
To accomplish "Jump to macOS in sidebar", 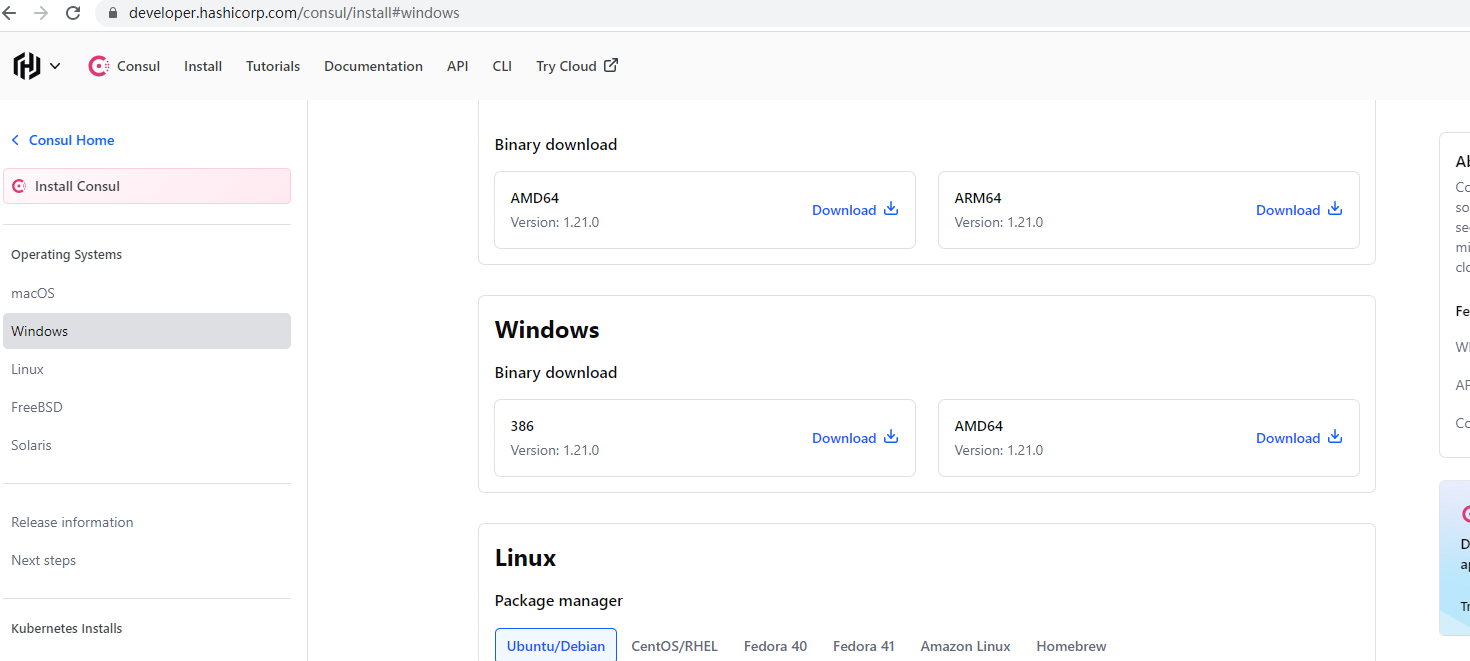I will 33,293.
